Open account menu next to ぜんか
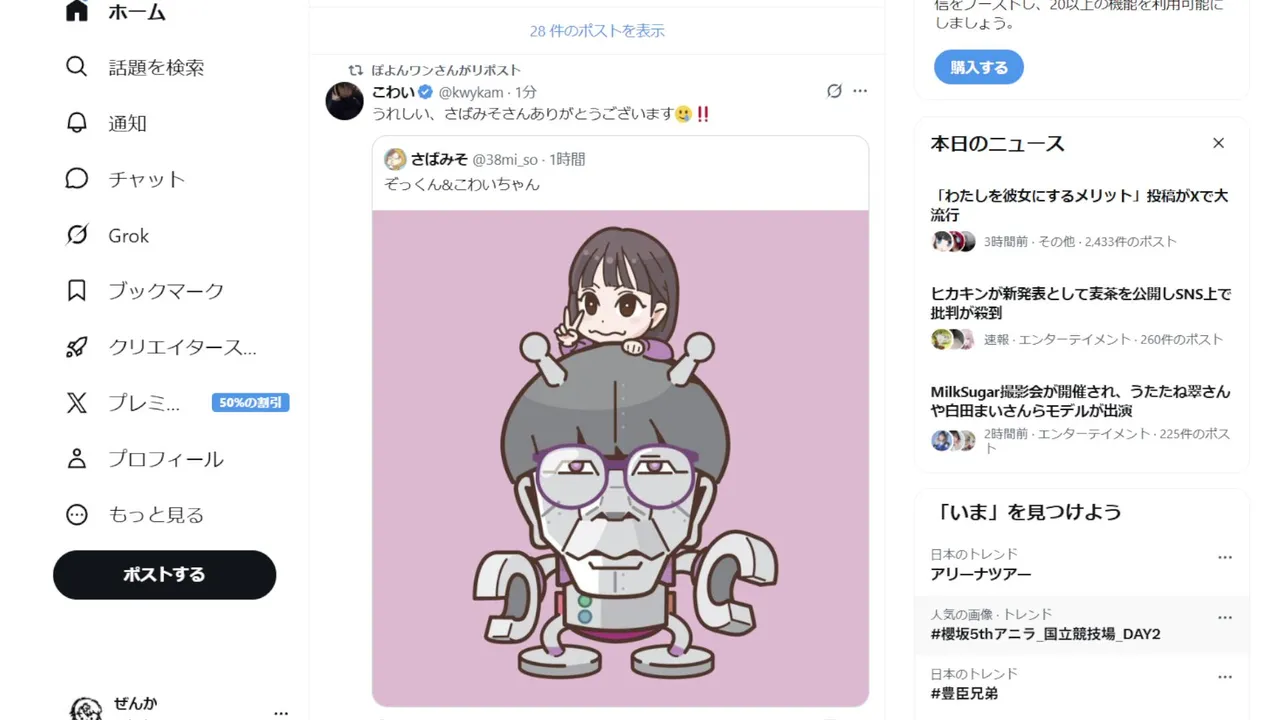 click(281, 713)
